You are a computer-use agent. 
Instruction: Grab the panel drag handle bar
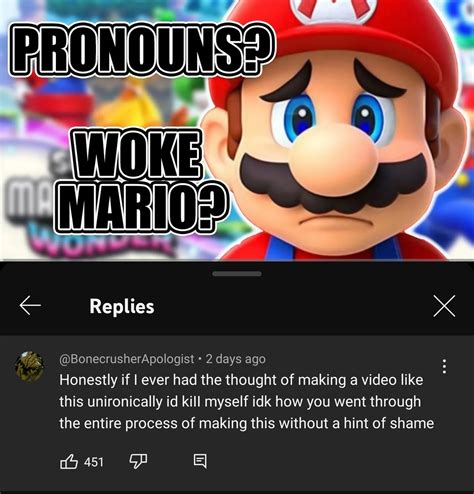click(237, 274)
